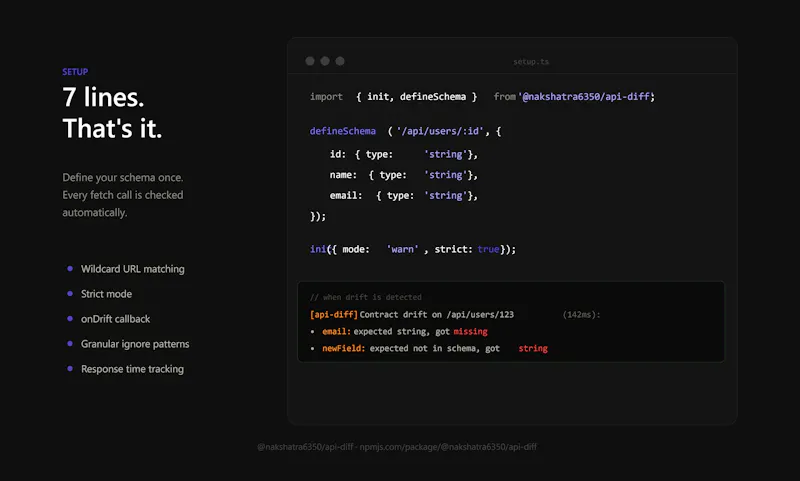The width and height of the screenshot is (800, 481).
Task: Click the email type string line
Action: click(x=404, y=195)
